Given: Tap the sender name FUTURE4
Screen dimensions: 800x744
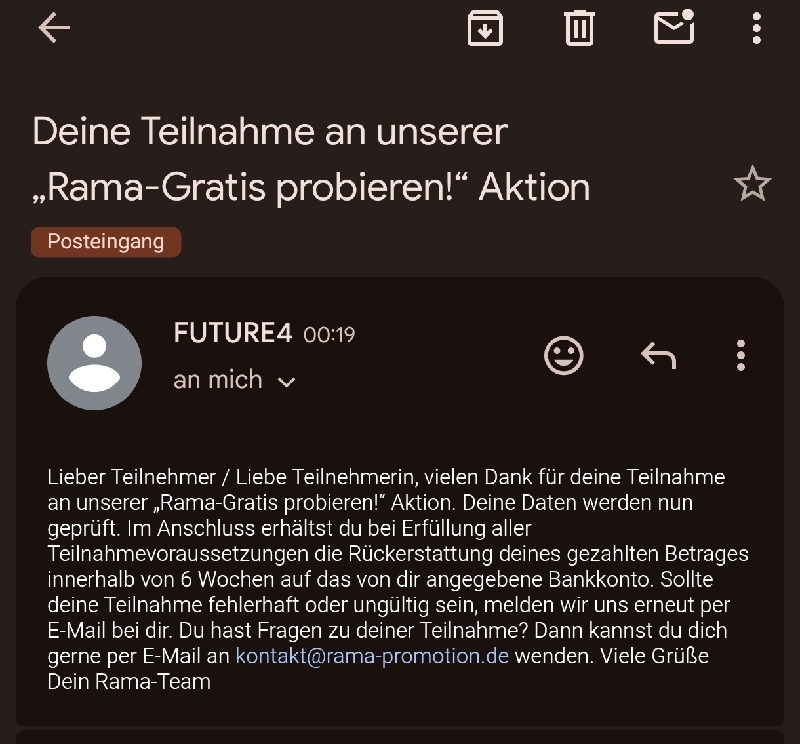Looking at the screenshot, I should [x=232, y=333].
